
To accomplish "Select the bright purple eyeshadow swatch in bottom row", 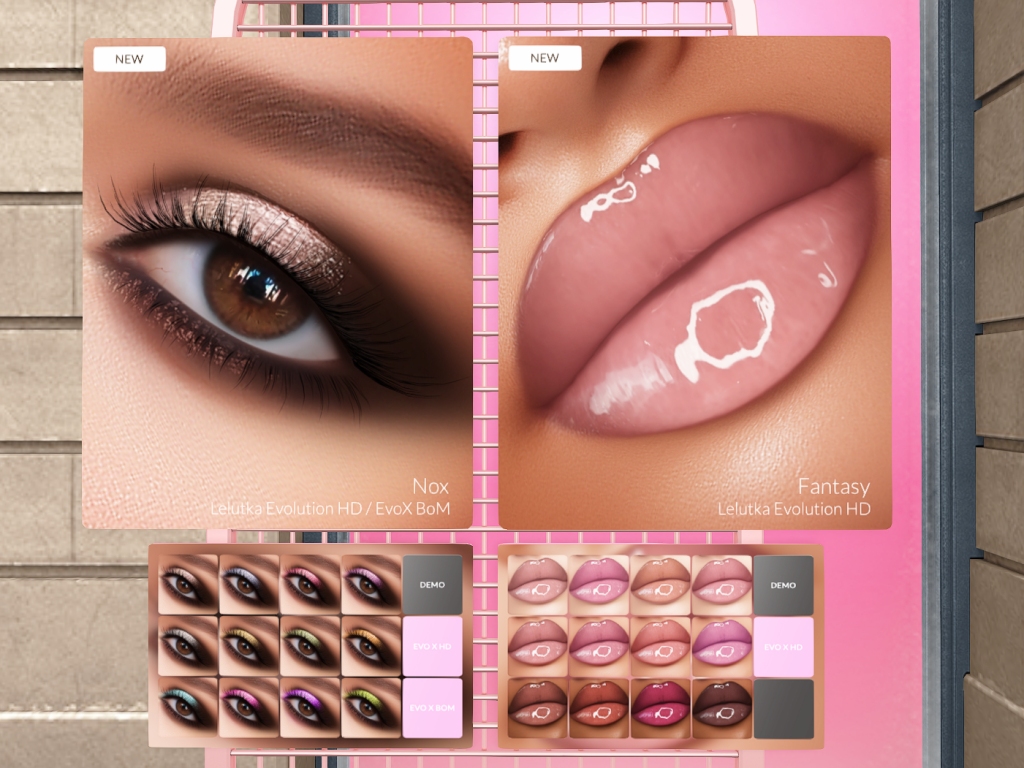I will (x=310, y=708).
